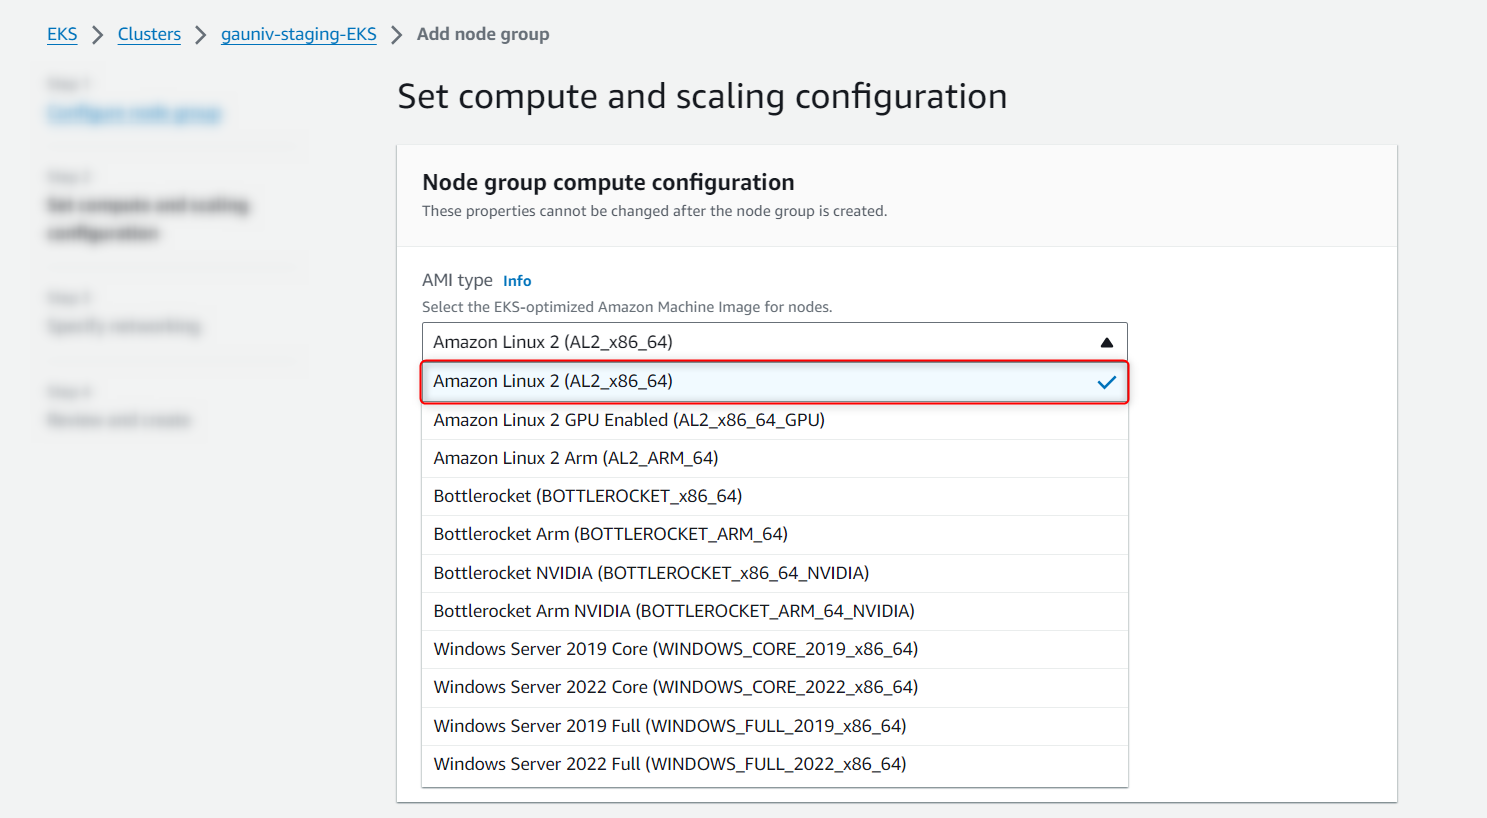Open the Clusters breadcrumb link
The image size is (1487, 818).
pyautogui.click(x=149, y=34)
